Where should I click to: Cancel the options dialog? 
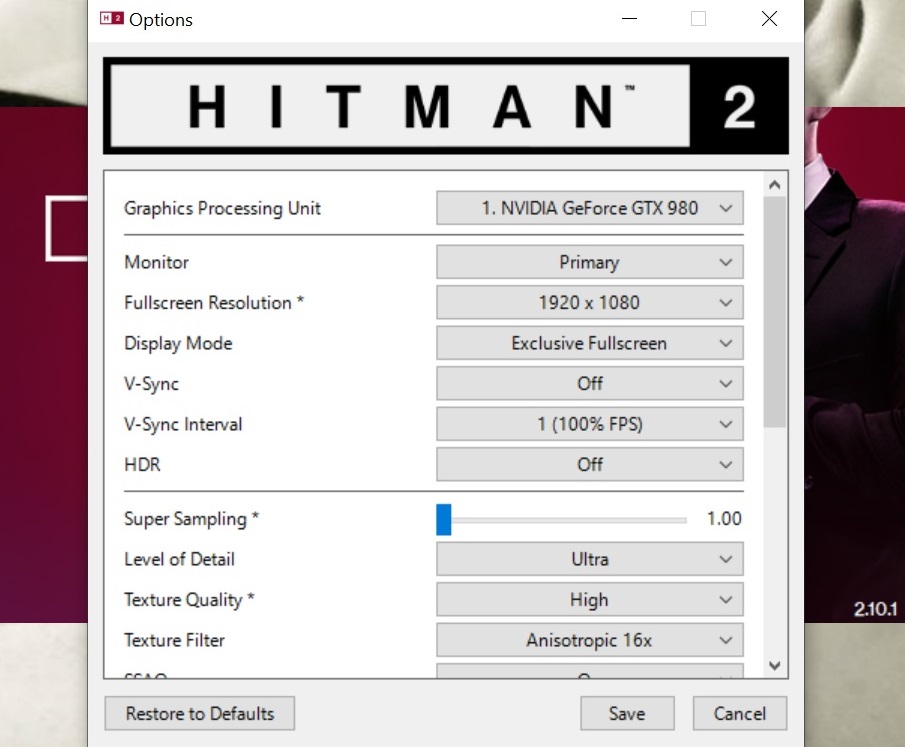click(739, 714)
